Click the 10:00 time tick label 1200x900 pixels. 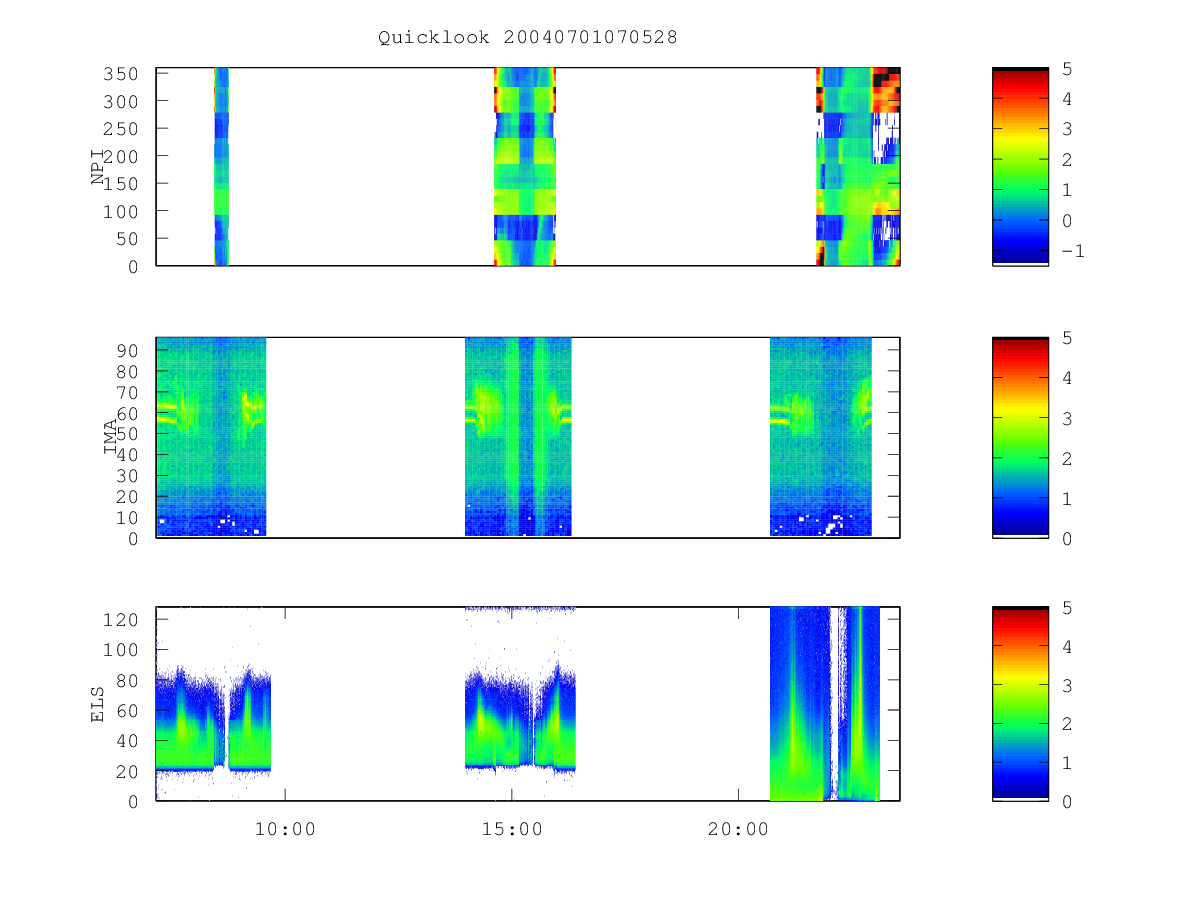pyautogui.click(x=285, y=828)
